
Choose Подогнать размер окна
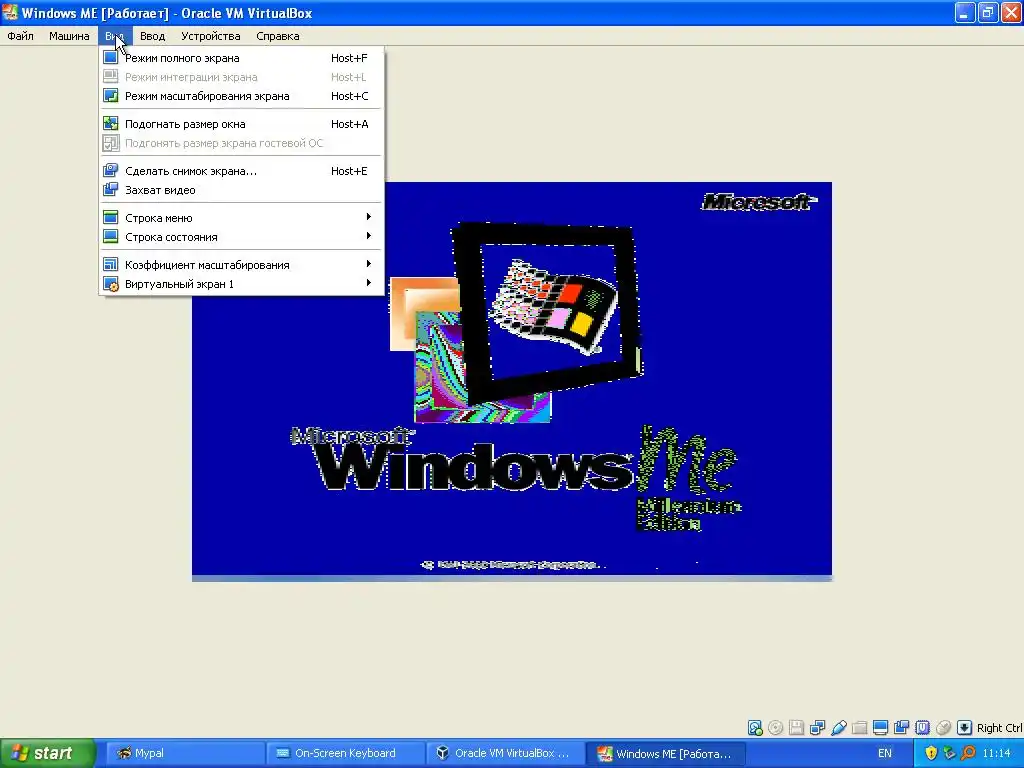click(x=241, y=124)
